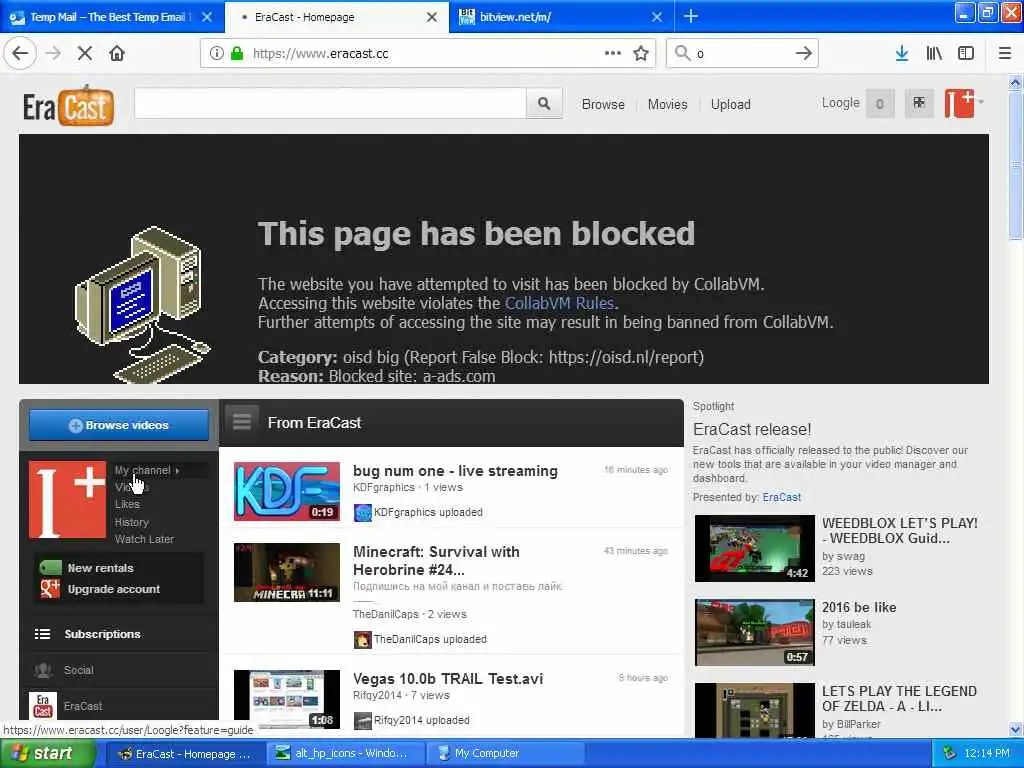The height and width of the screenshot is (768, 1024).
Task: Open the Minecraft Survival with Herobrine video thumbnail
Action: pos(287,572)
